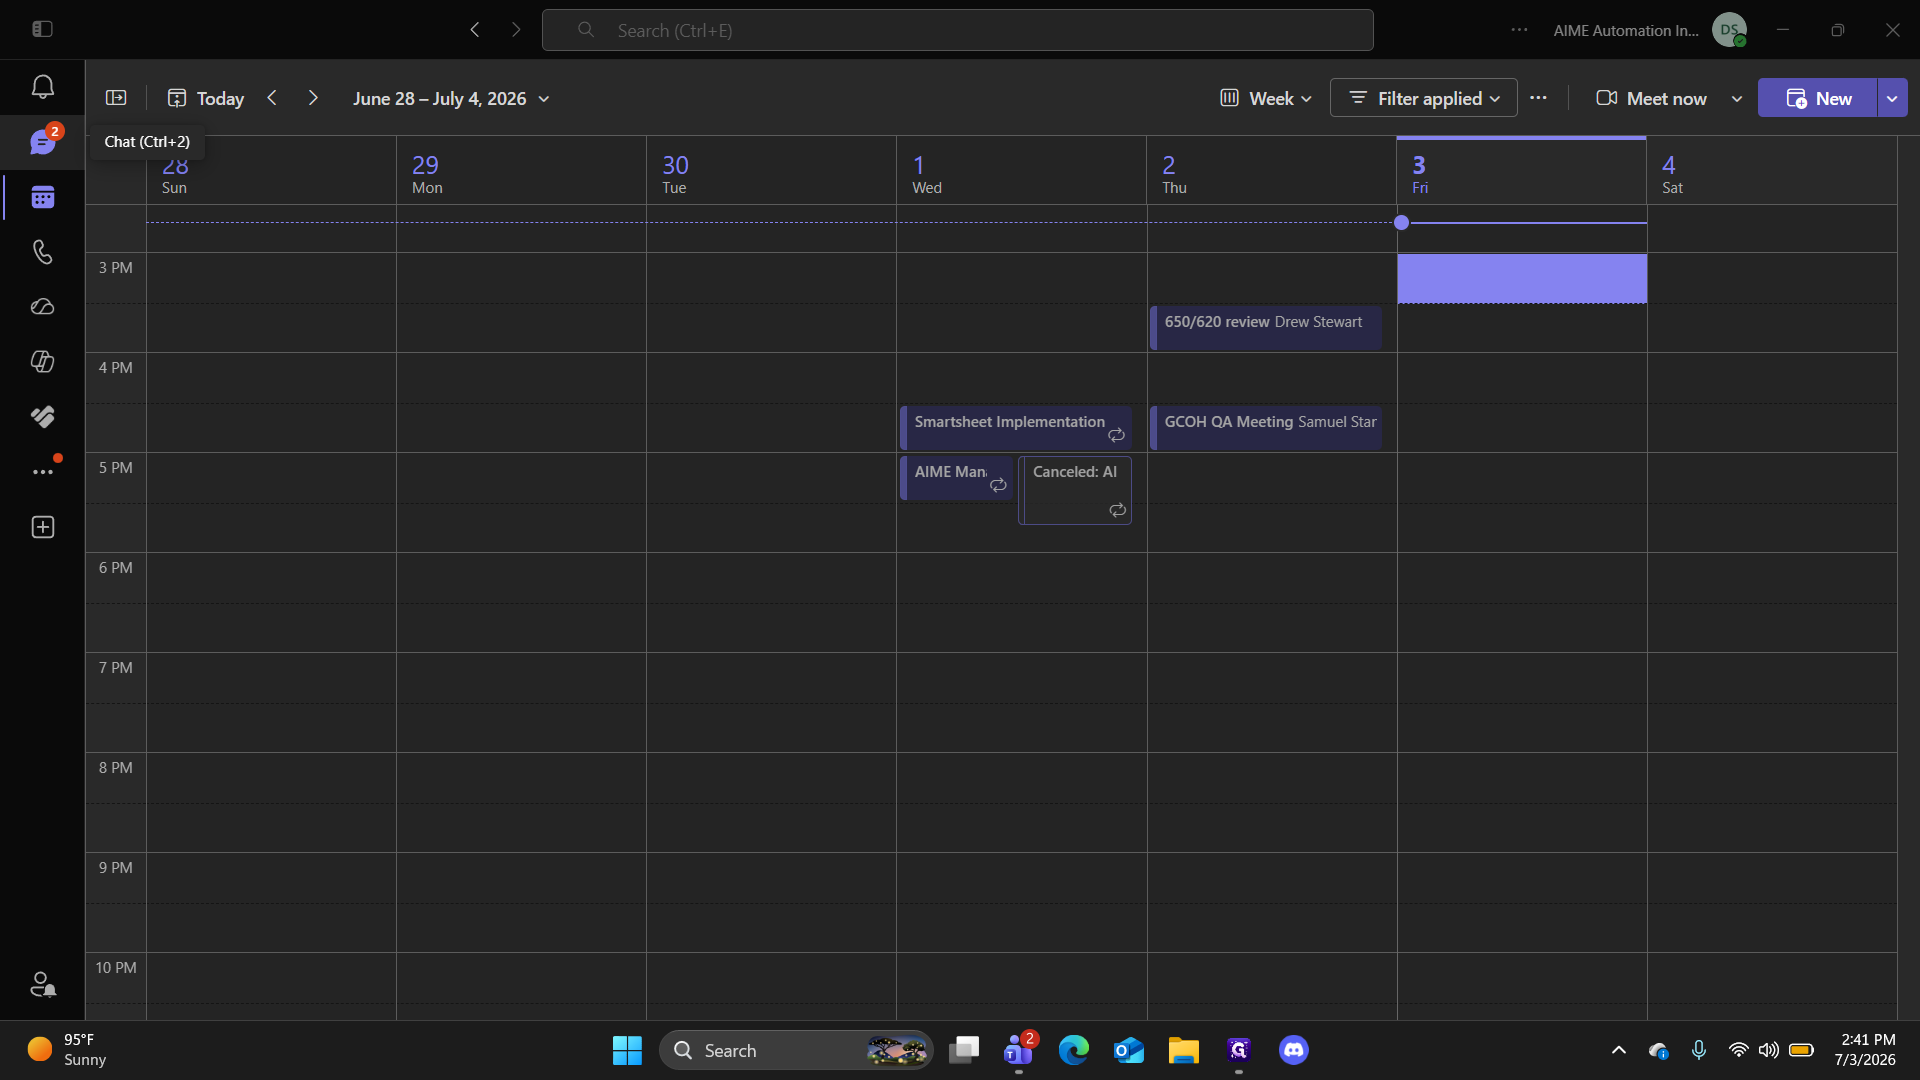Open the Calls phone icon

pyautogui.click(x=42, y=251)
